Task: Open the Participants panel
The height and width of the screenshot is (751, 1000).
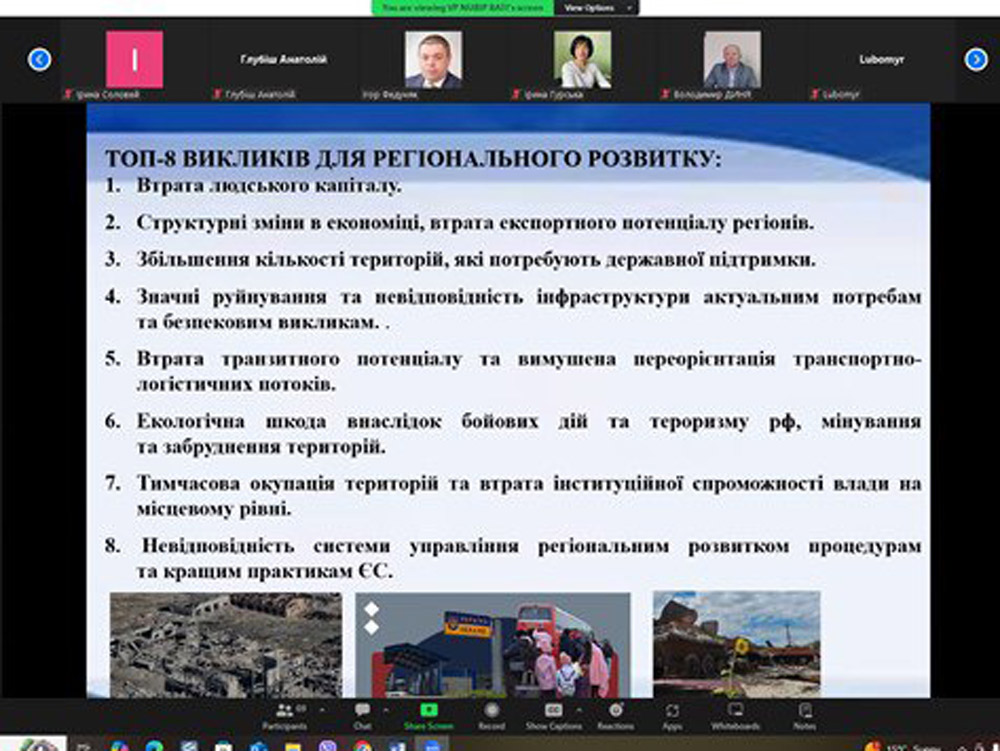Action: [x=284, y=714]
